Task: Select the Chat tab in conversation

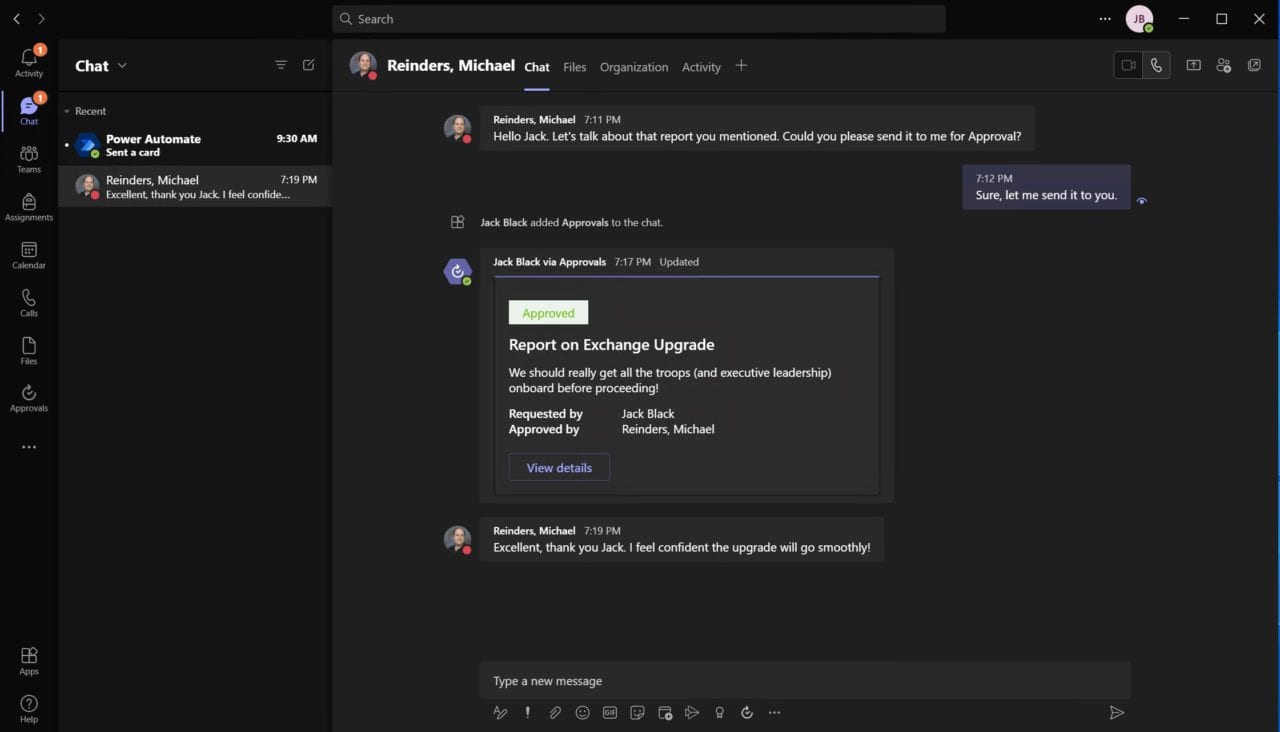Action: click(537, 67)
